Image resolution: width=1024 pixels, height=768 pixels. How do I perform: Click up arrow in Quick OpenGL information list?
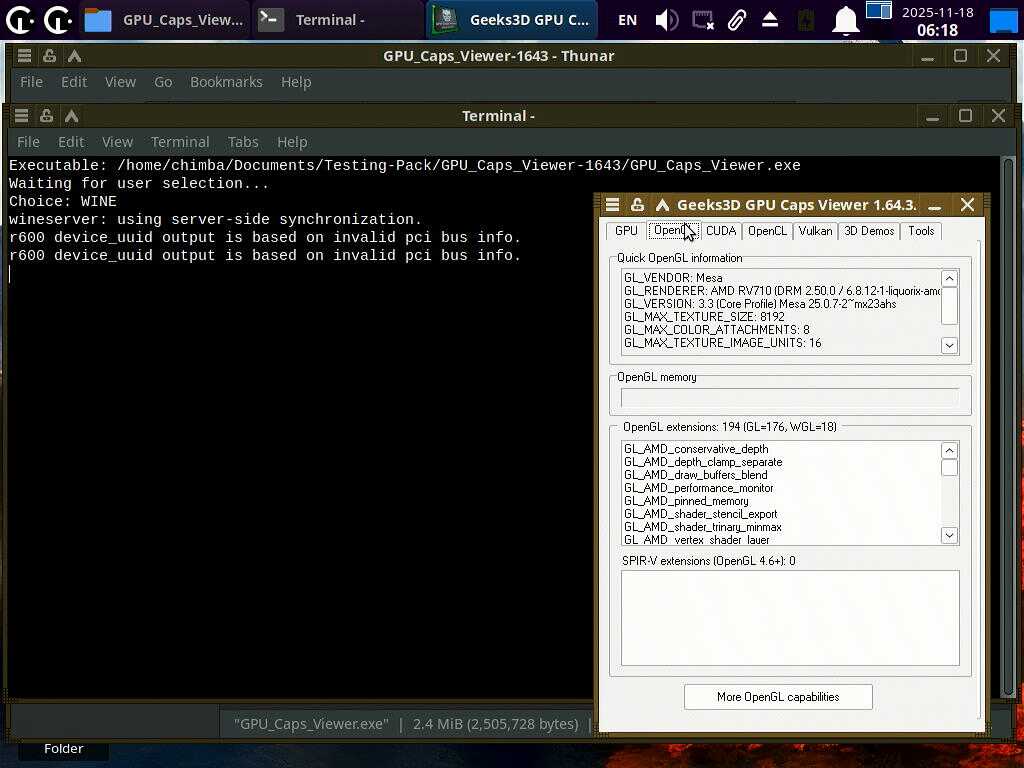point(950,278)
